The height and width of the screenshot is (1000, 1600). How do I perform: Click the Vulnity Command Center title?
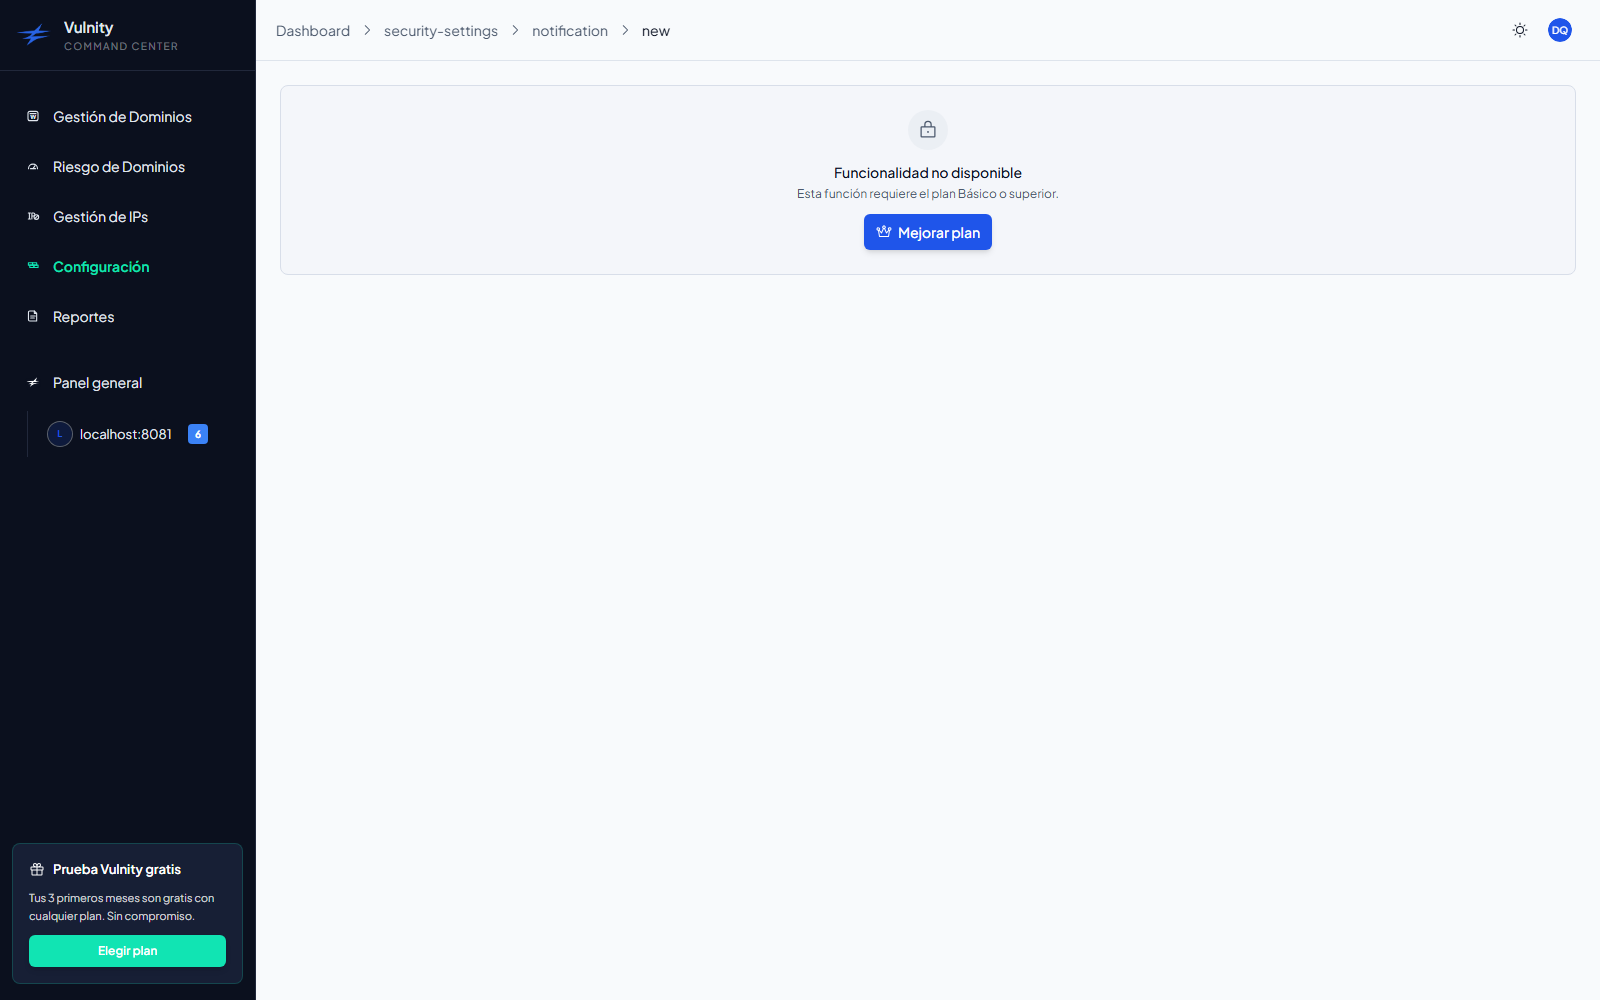click(x=120, y=36)
